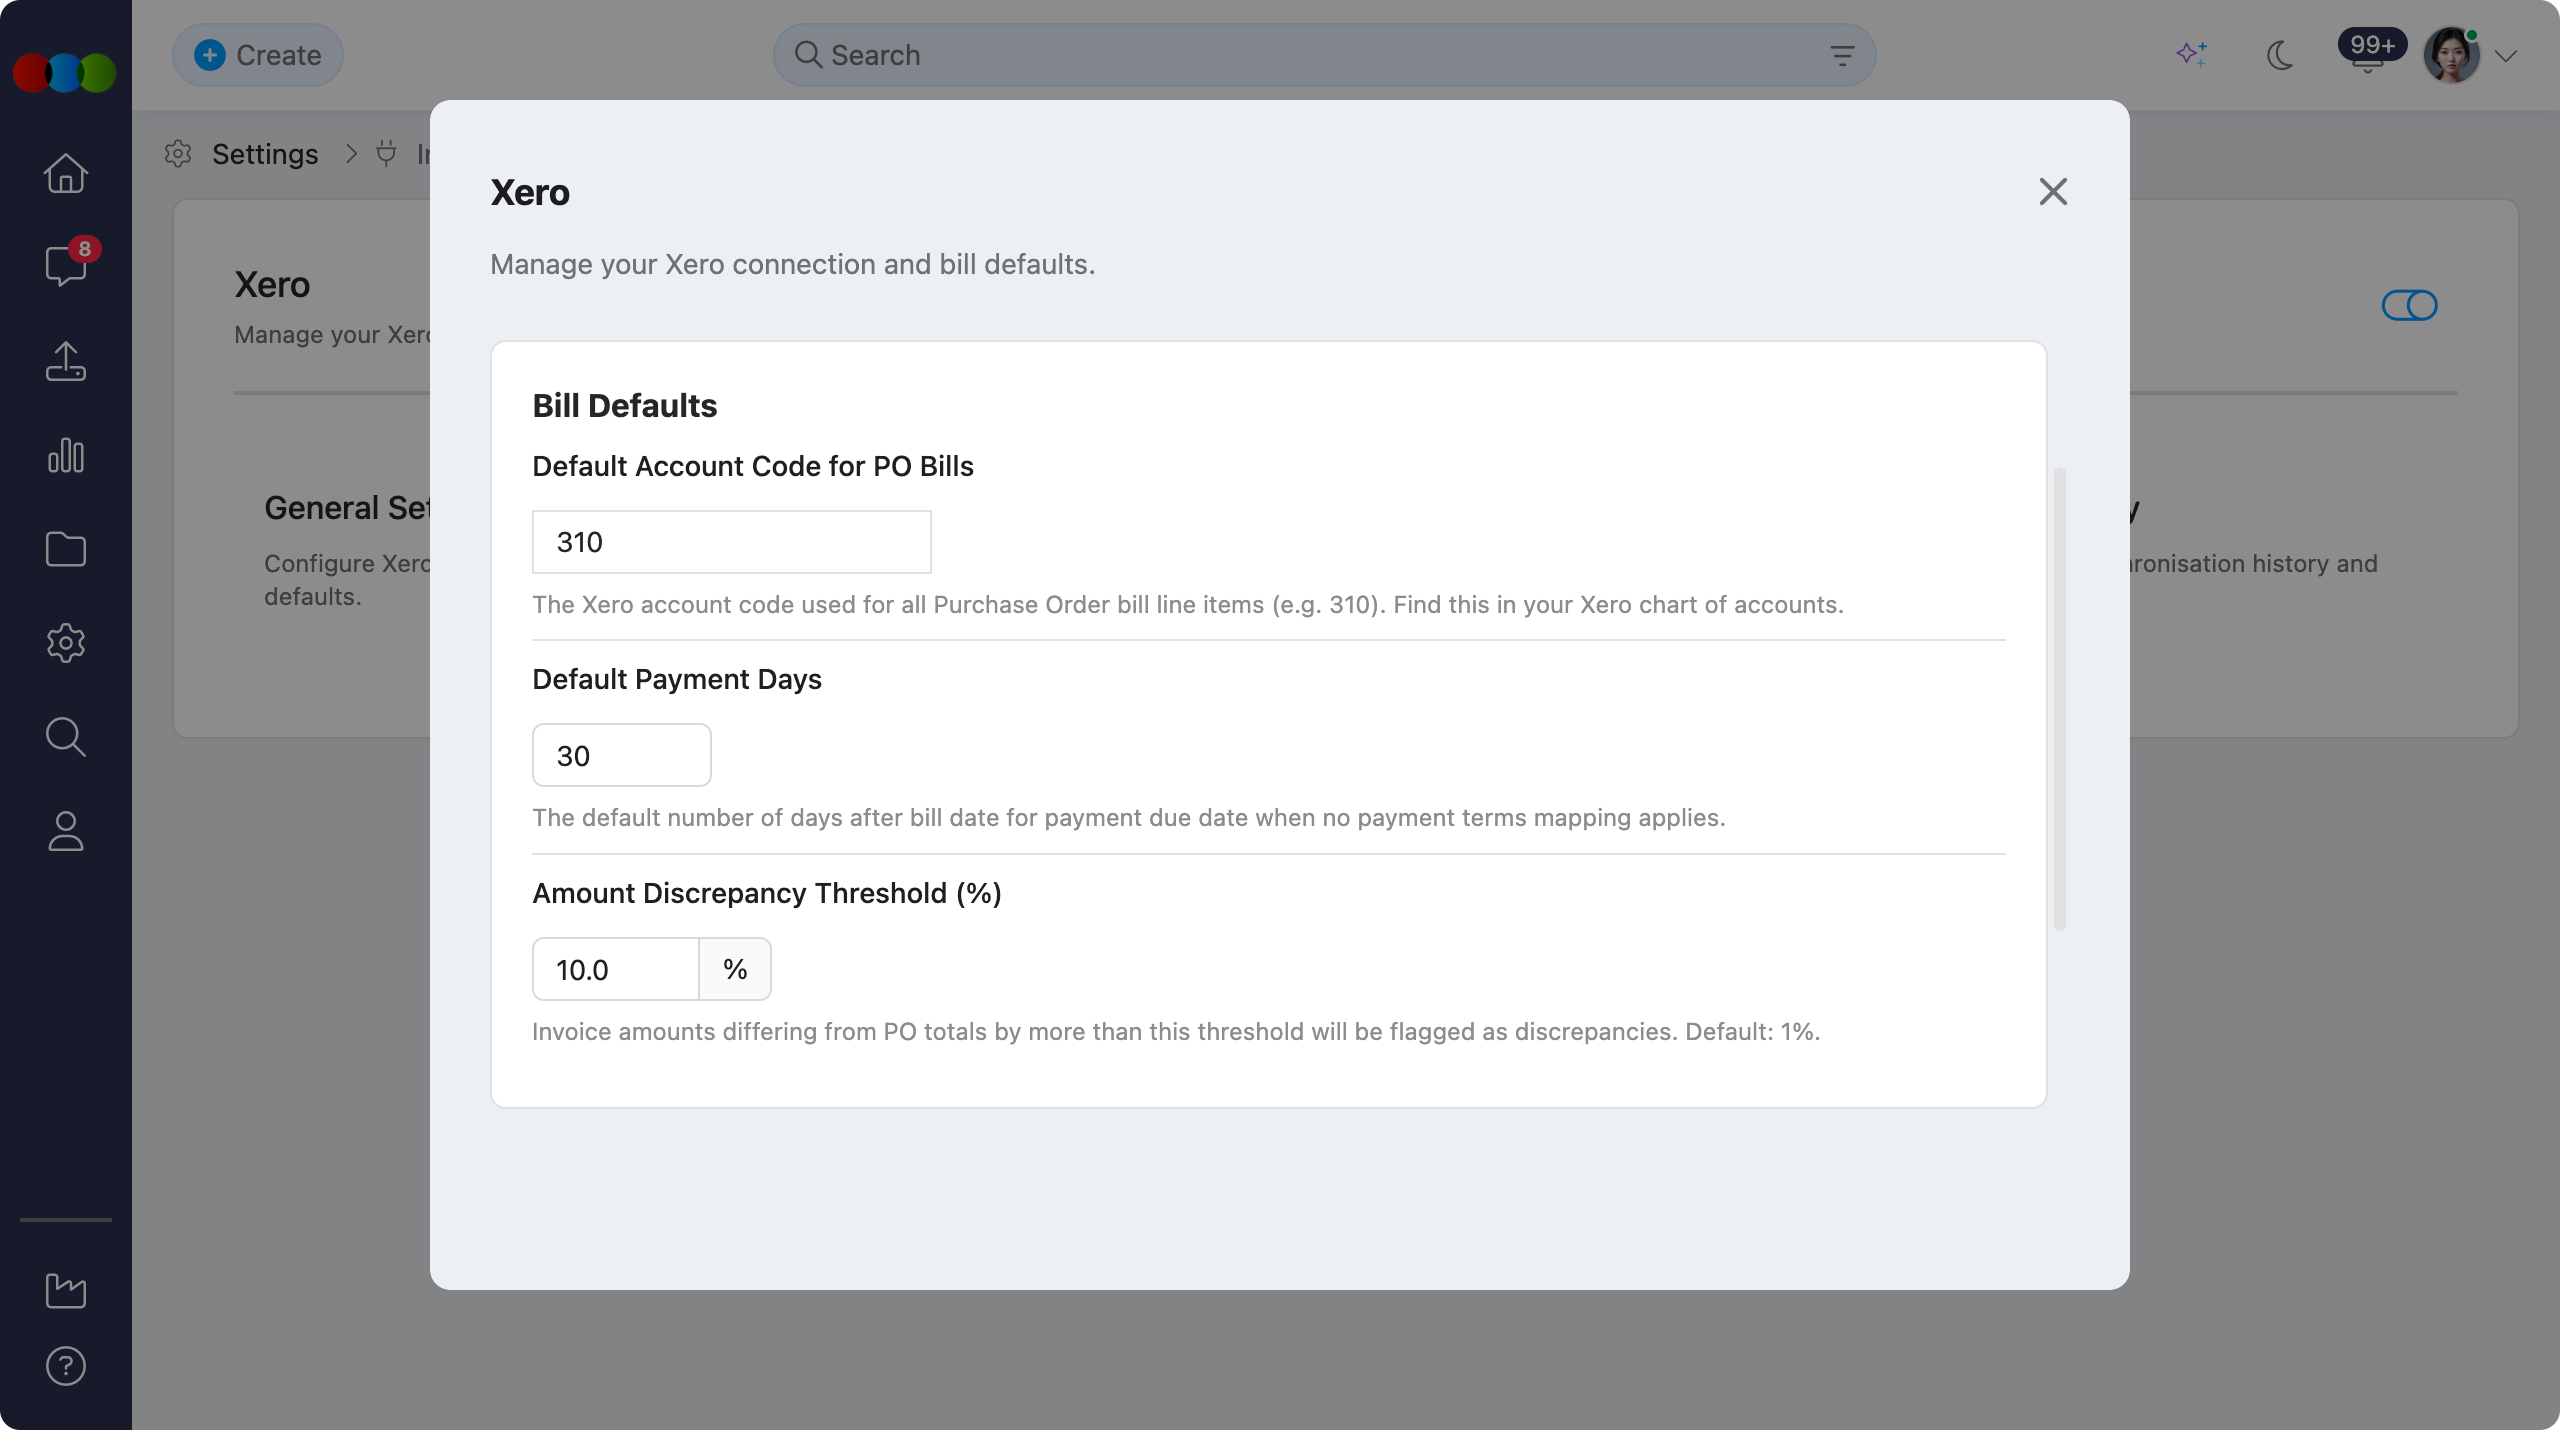Click the Xero account code help text
This screenshot has width=2560, height=1430.
1188,605
